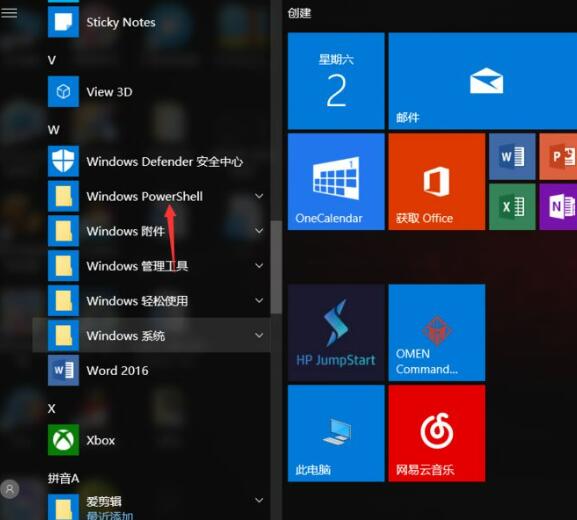Image resolution: width=577 pixels, height=520 pixels.
Task: Open the OMEN Command tile
Action: coord(437,333)
